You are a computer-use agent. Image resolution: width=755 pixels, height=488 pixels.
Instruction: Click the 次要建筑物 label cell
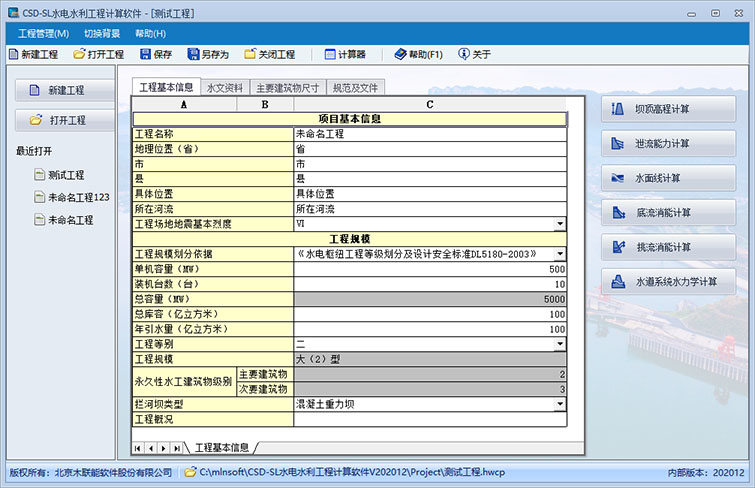(x=265, y=389)
